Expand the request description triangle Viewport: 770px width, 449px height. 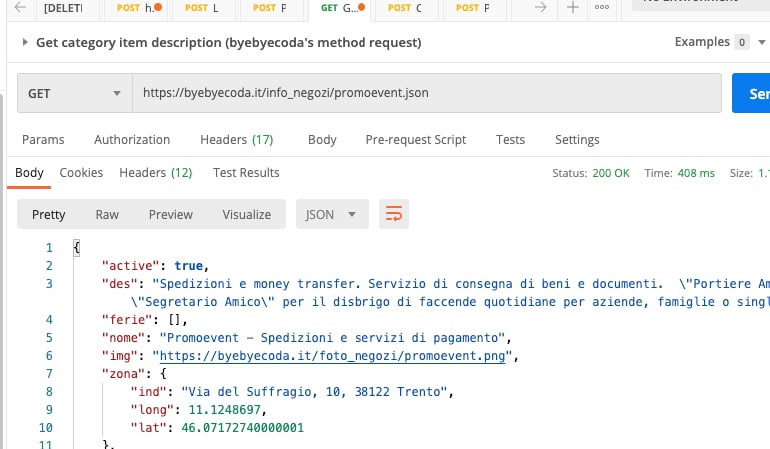pyautogui.click(x=25, y=42)
